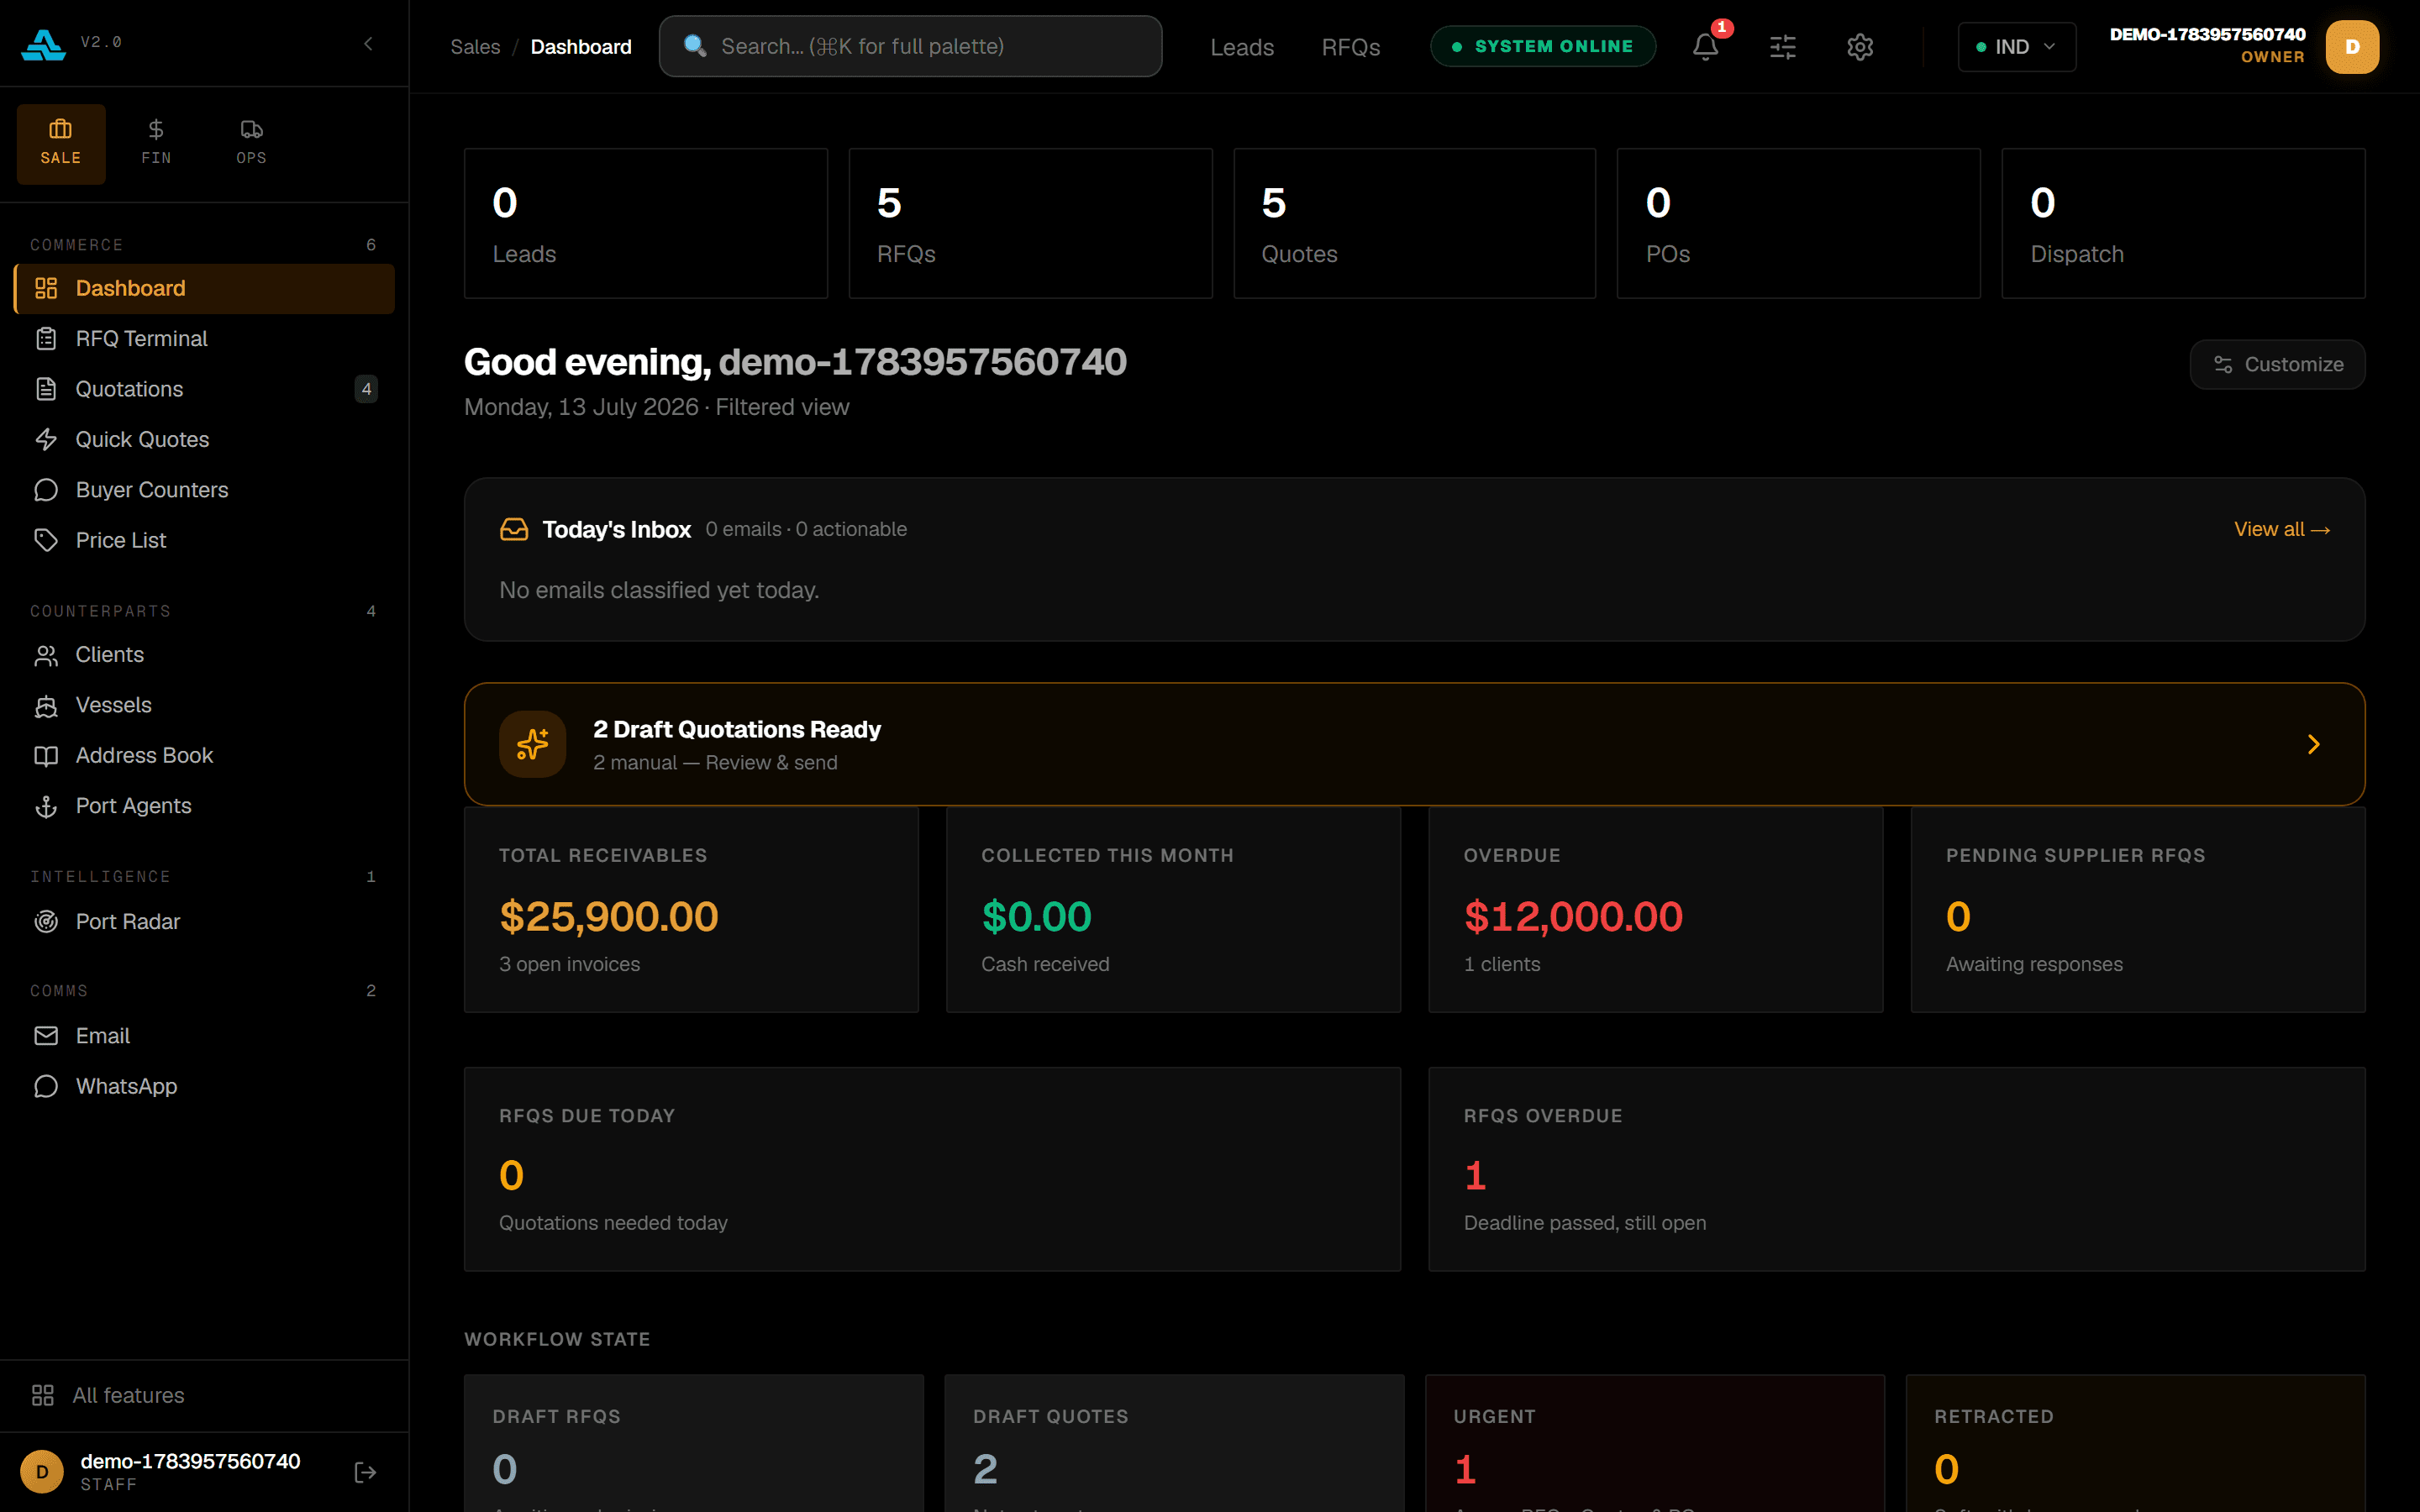Expand the IND region dropdown
This screenshot has width=2420, height=1512.
[2016, 47]
